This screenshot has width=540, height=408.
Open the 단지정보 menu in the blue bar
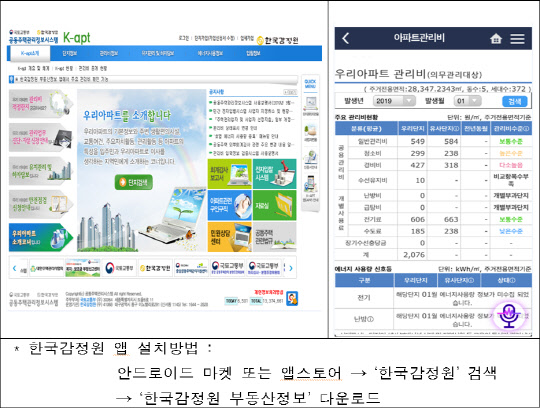coord(70,53)
